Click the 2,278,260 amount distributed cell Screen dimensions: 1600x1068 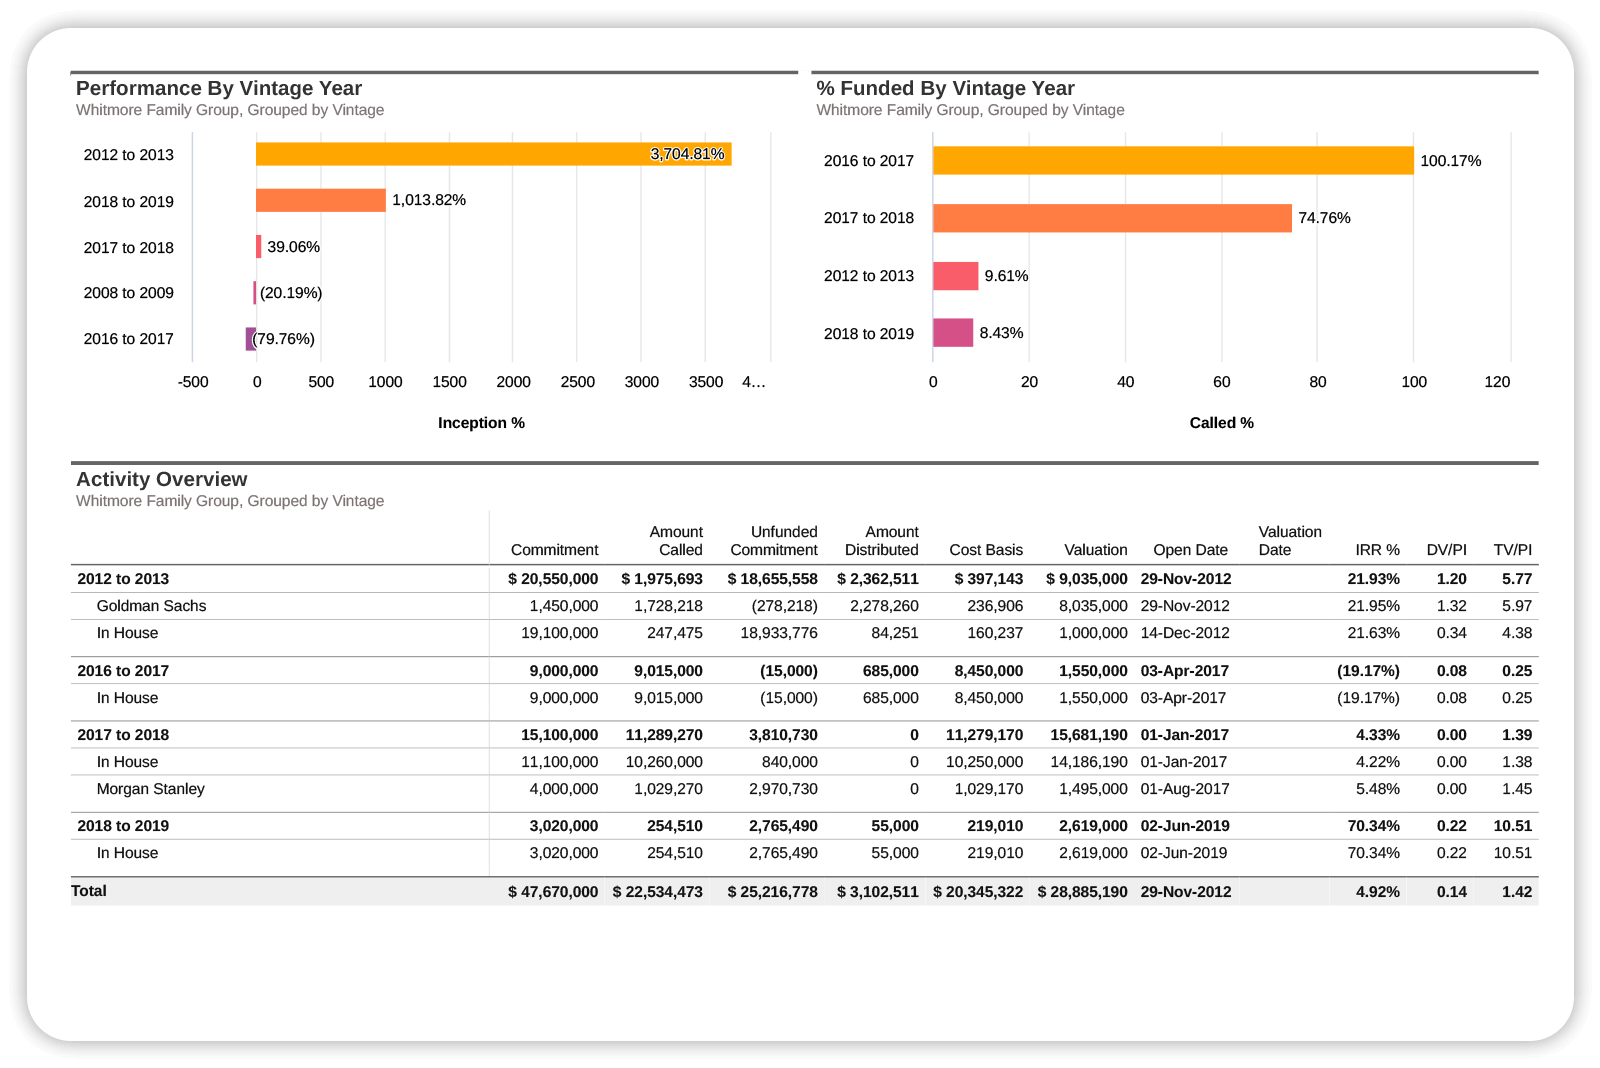(x=884, y=606)
